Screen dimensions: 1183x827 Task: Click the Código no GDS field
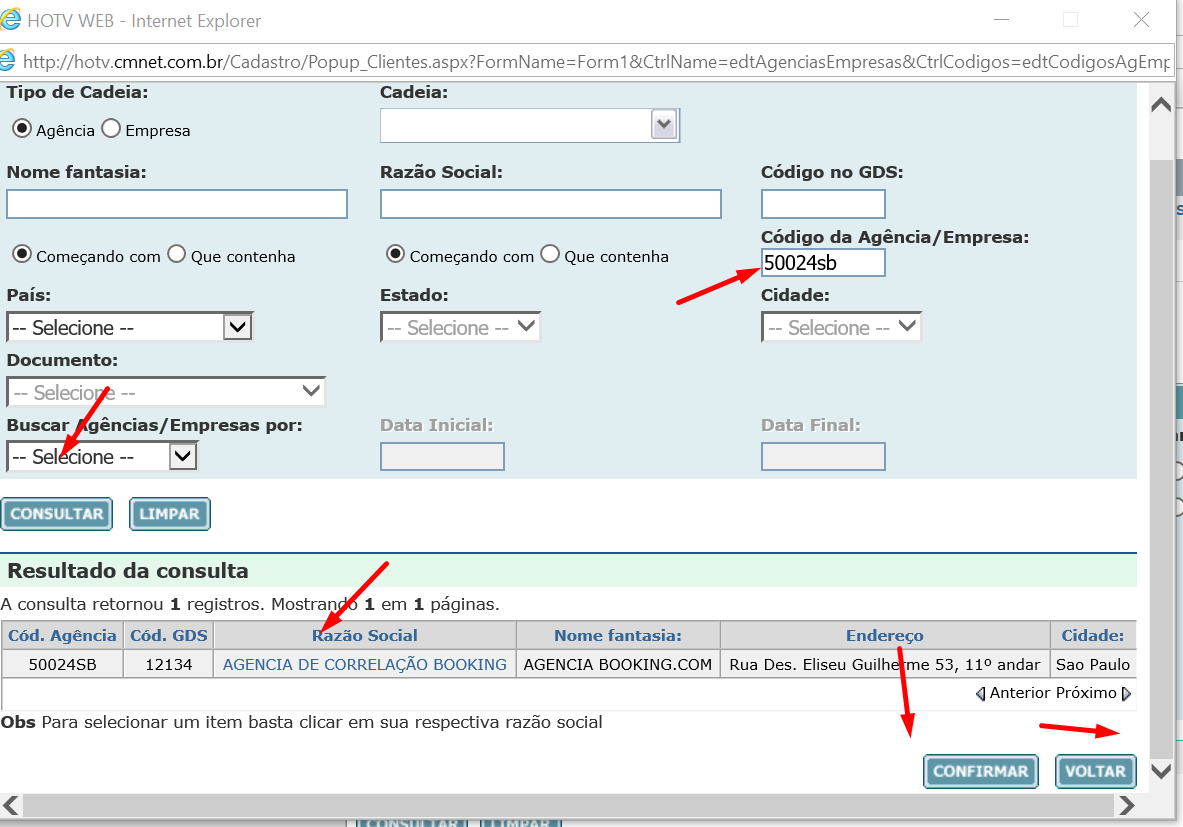[823, 204]
